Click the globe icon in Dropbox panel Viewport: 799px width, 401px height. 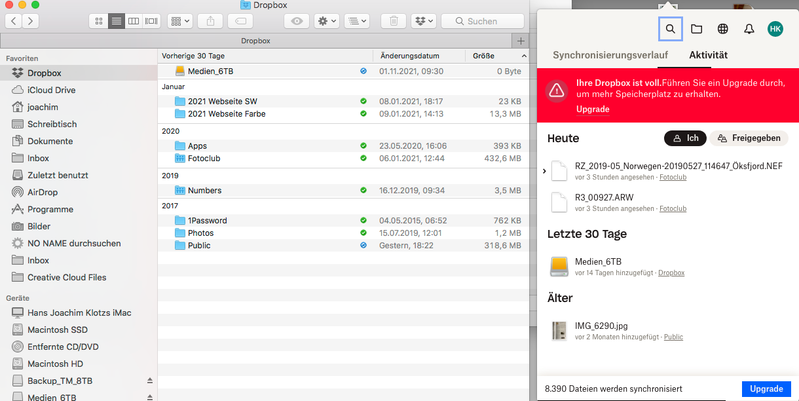click(x=723, y=29)
